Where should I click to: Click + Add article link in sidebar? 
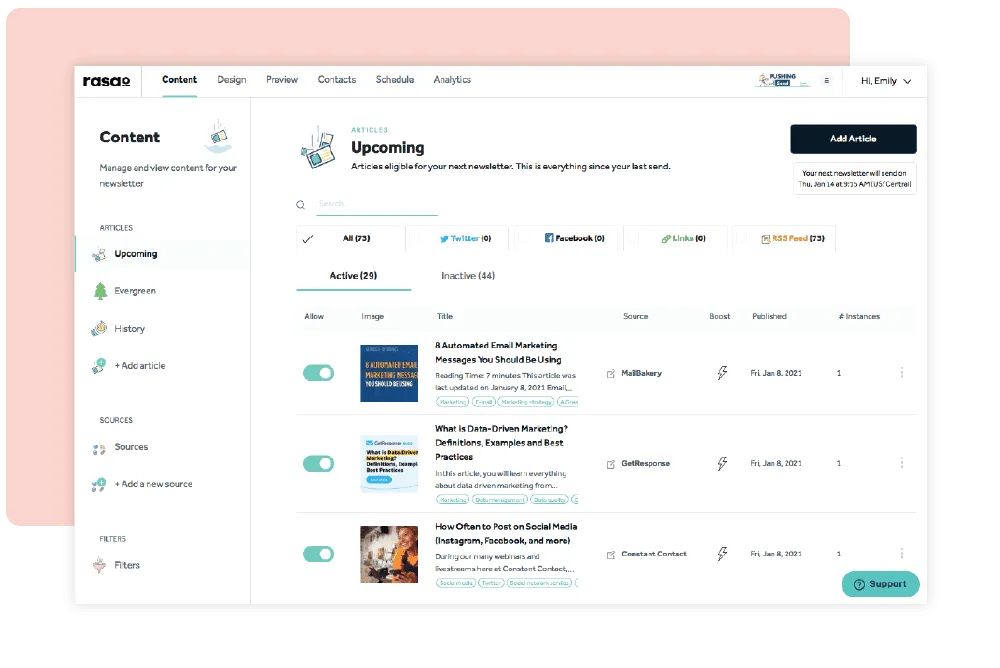point(140,366)
